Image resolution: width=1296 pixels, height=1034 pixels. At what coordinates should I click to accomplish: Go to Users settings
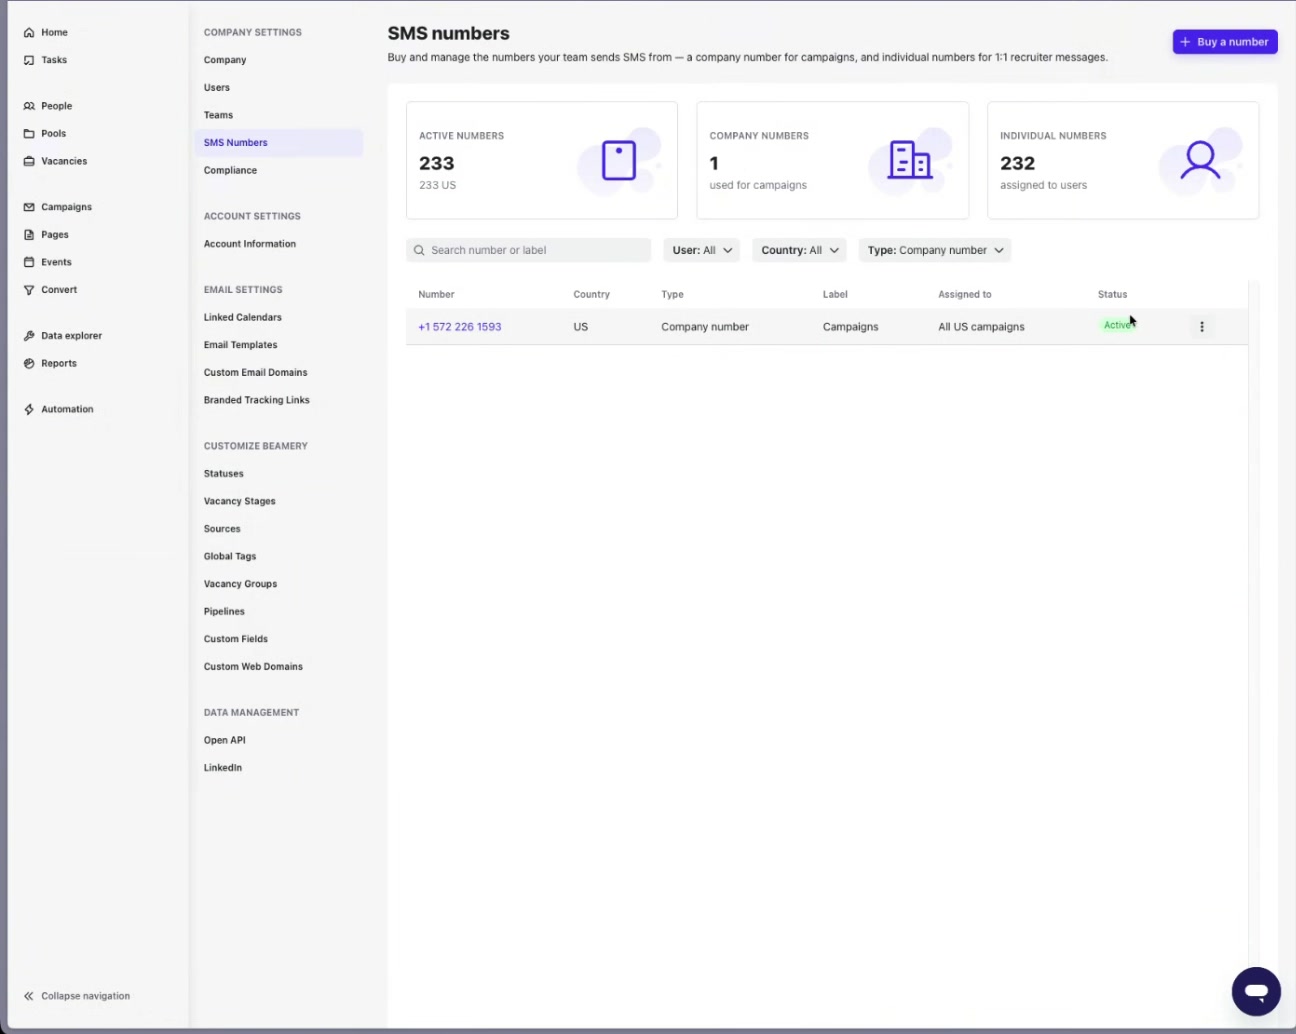click(x=217, y=88)
